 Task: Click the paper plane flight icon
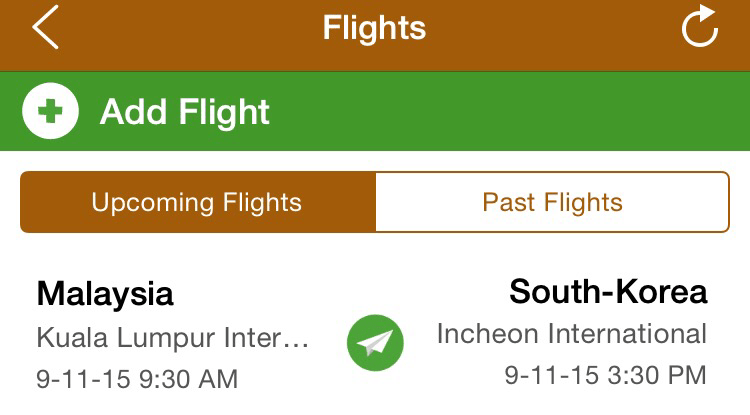coord(375,343)
